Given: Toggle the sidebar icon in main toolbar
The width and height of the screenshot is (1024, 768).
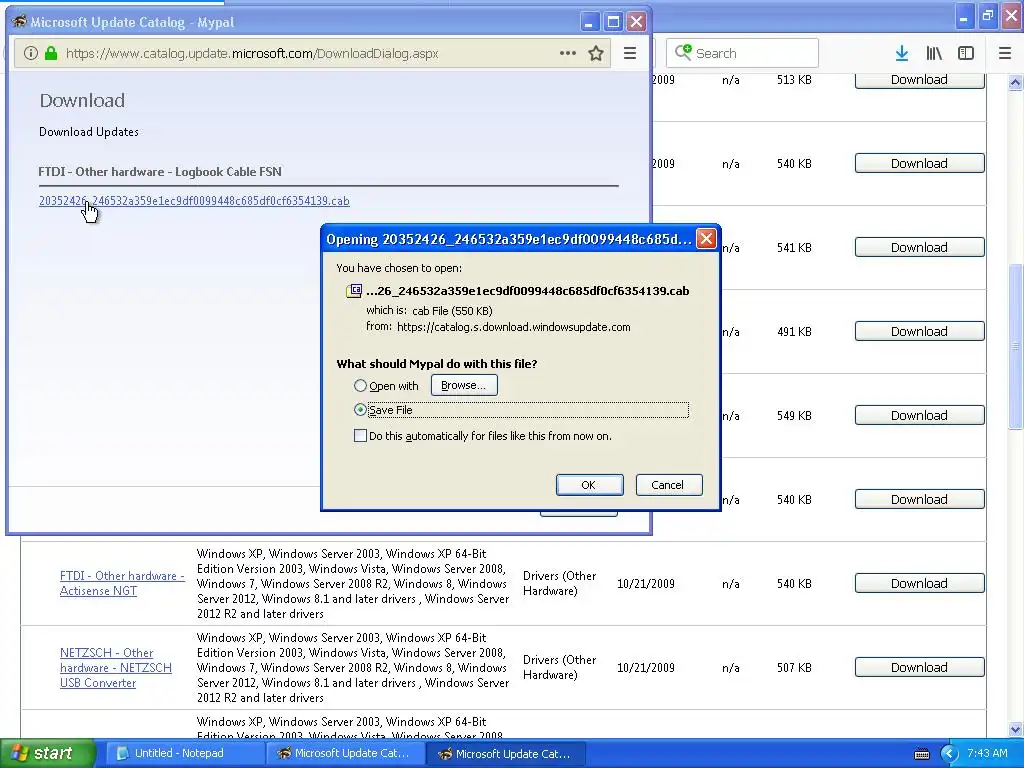Looking at the screenshot, I should point(966,54).
